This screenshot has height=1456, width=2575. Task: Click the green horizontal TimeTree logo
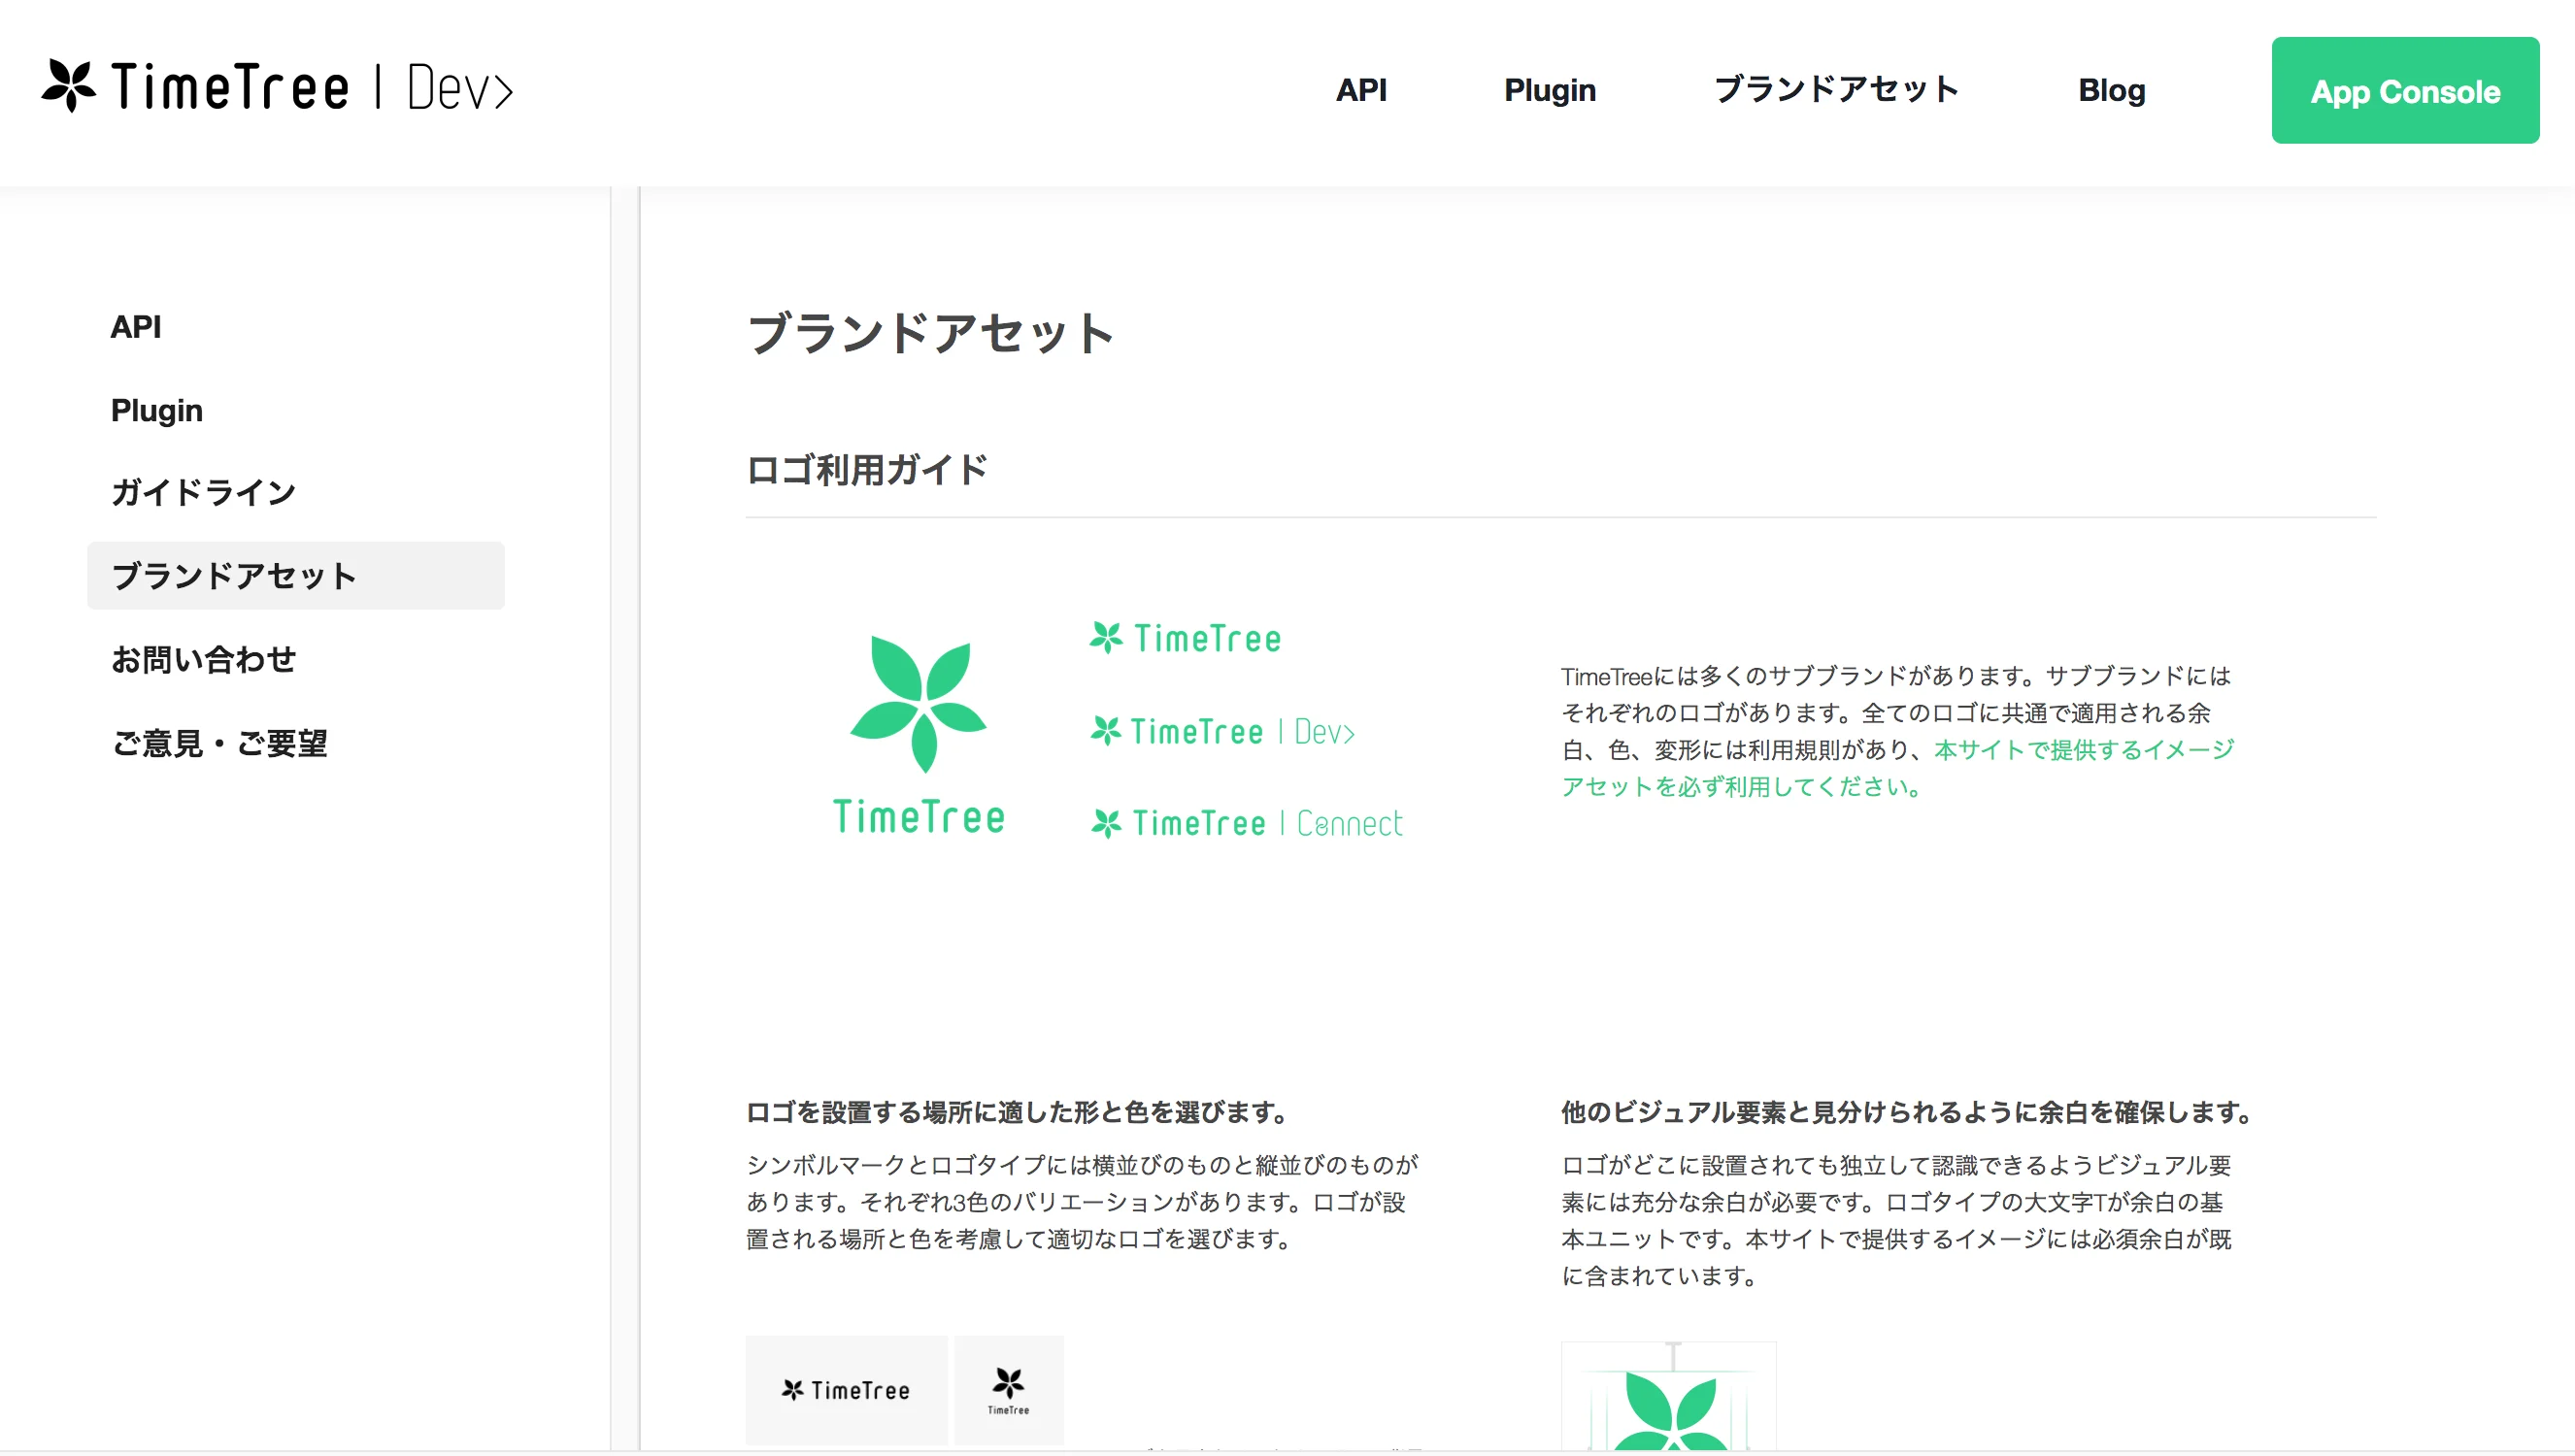pos(1185,638)
